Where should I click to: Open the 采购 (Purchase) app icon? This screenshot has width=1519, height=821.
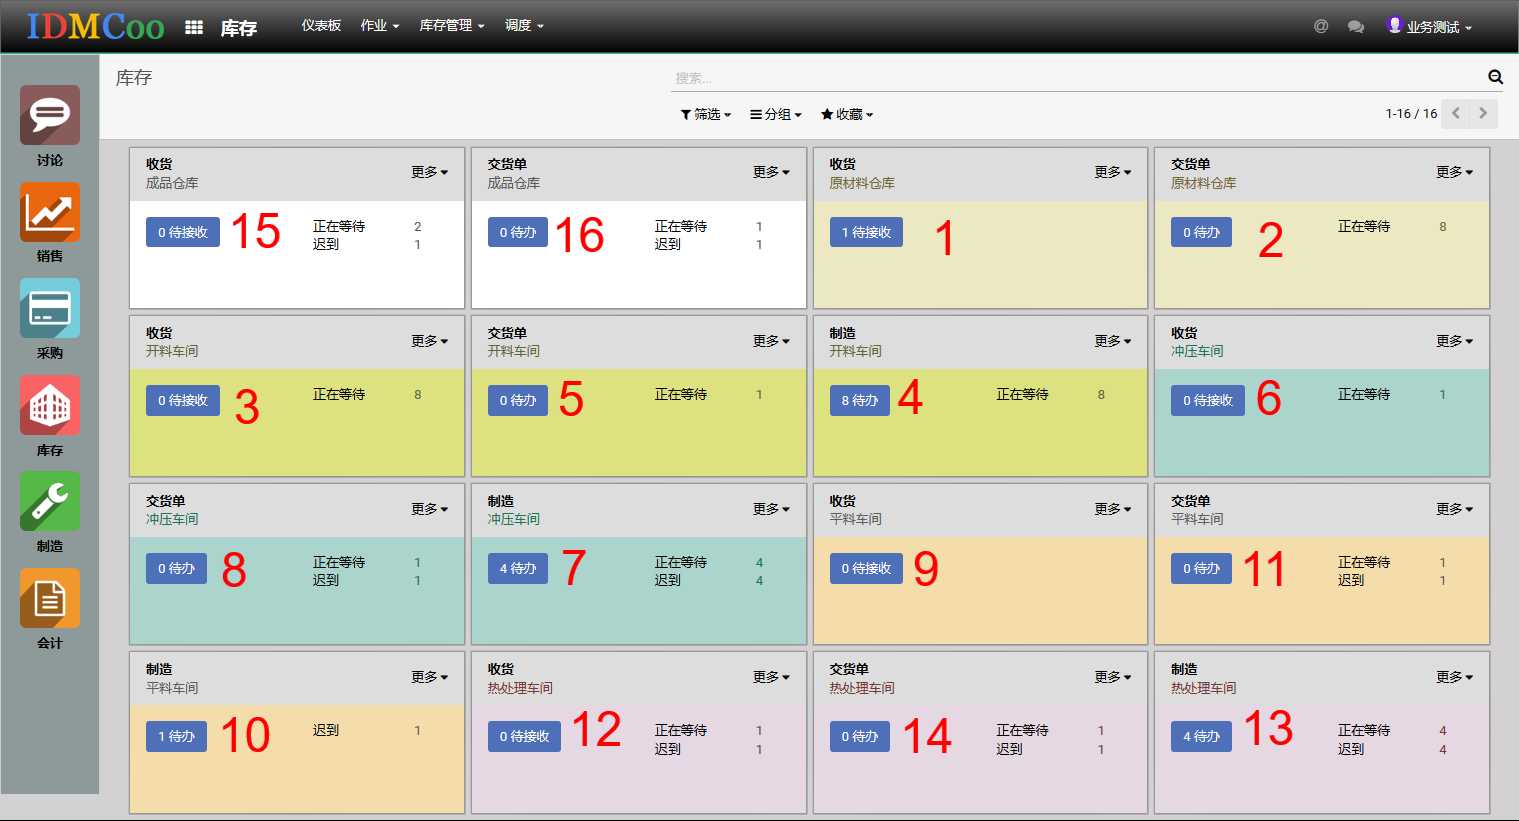pyautogui.click(x=50, y=309)
